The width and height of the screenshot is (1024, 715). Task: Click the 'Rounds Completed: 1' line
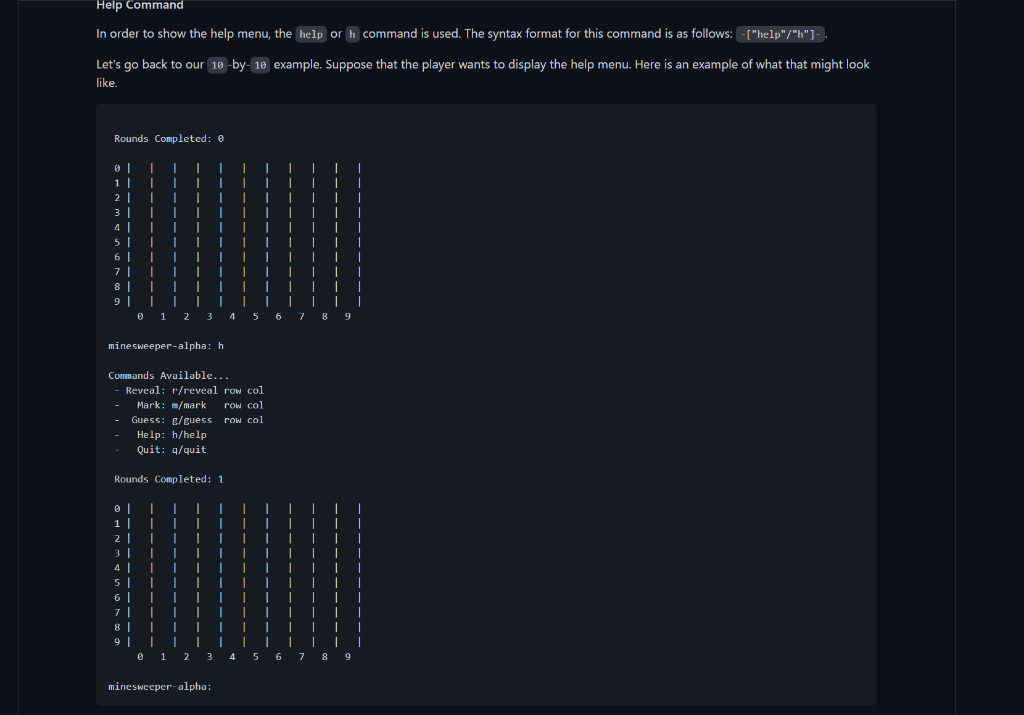(x=169, y=479)
